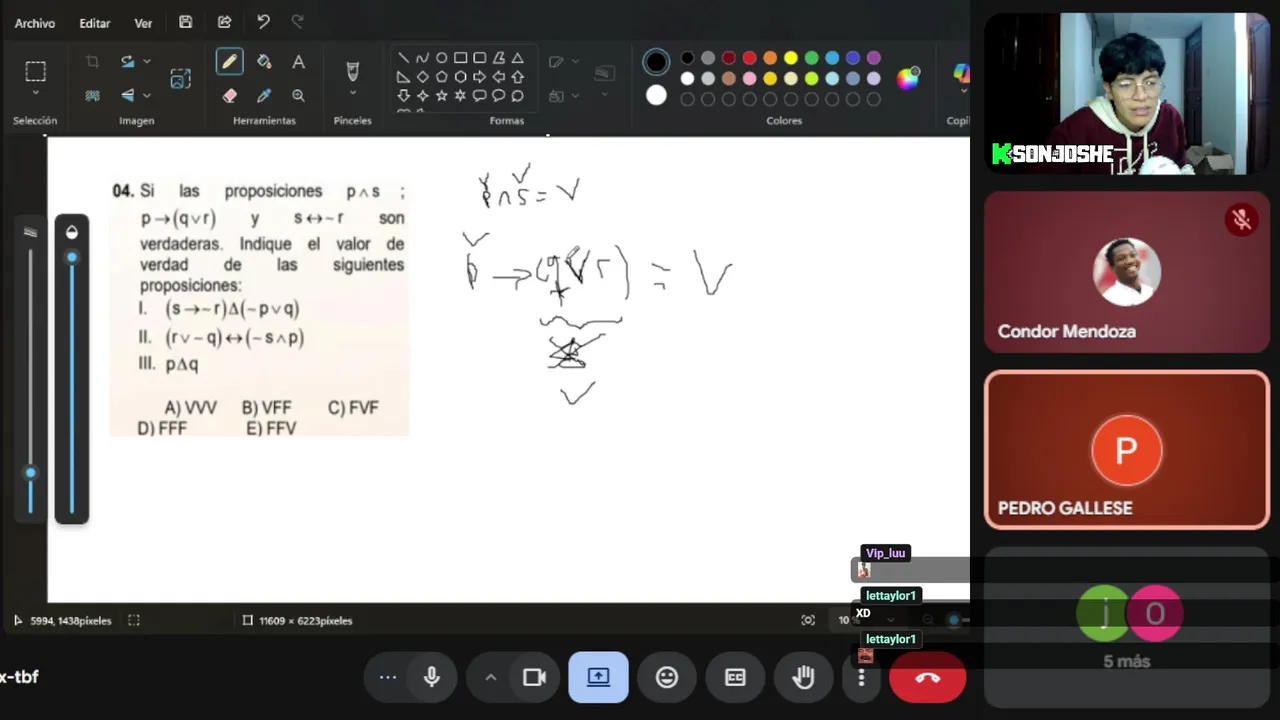Pick the purple color swatch
This screenshot has width=1280, height=720.
tap(874, 58)
